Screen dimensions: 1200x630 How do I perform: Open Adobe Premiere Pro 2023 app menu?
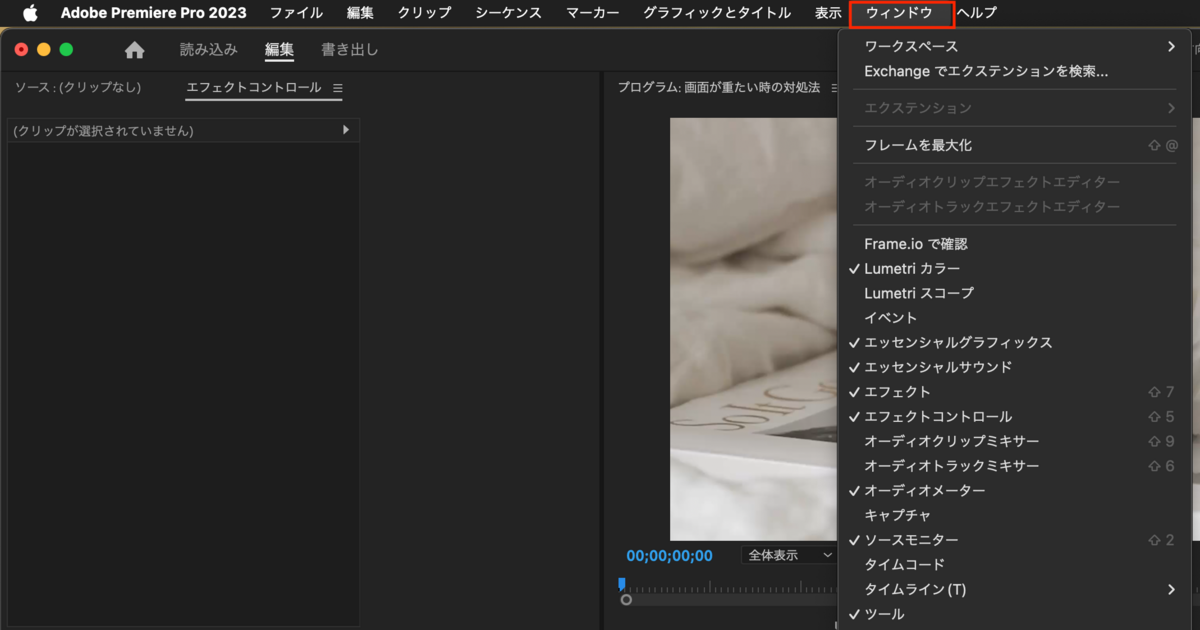(x=153, y=13)
